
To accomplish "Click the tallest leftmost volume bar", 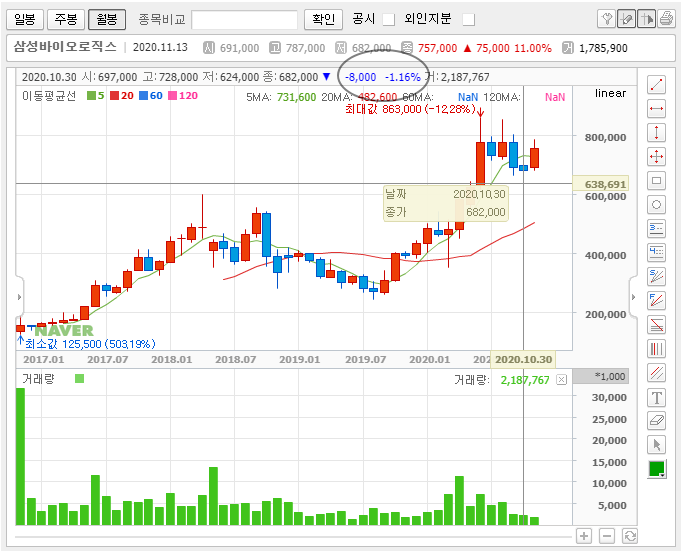I will [21, 456].
